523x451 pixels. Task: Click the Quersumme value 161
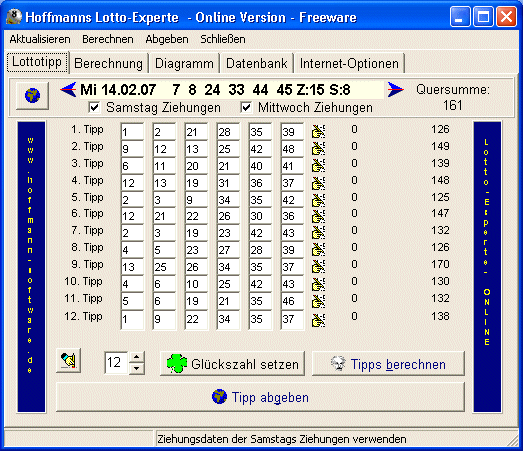tap(453, 105)
